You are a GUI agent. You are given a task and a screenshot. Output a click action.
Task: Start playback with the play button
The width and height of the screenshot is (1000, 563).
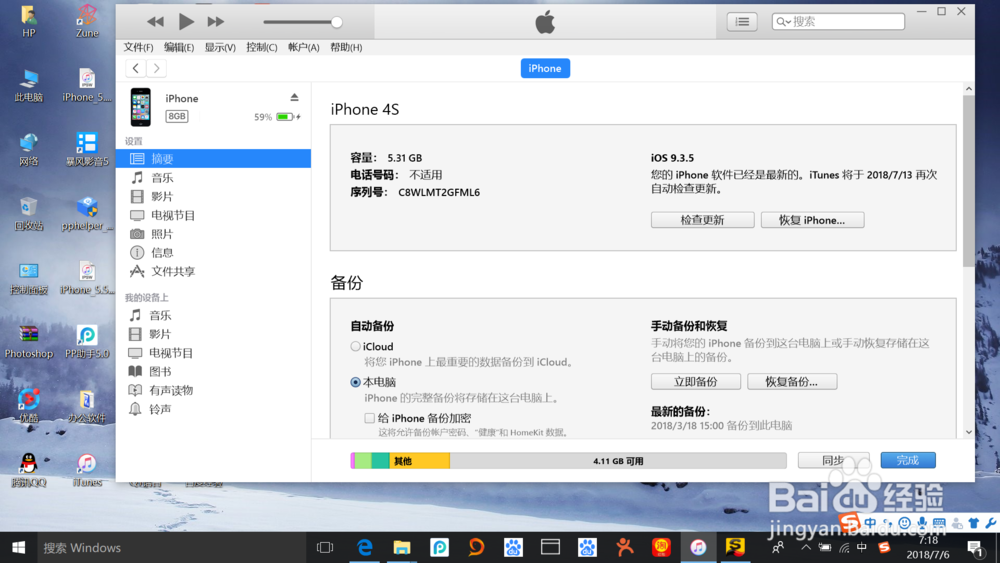186,22
